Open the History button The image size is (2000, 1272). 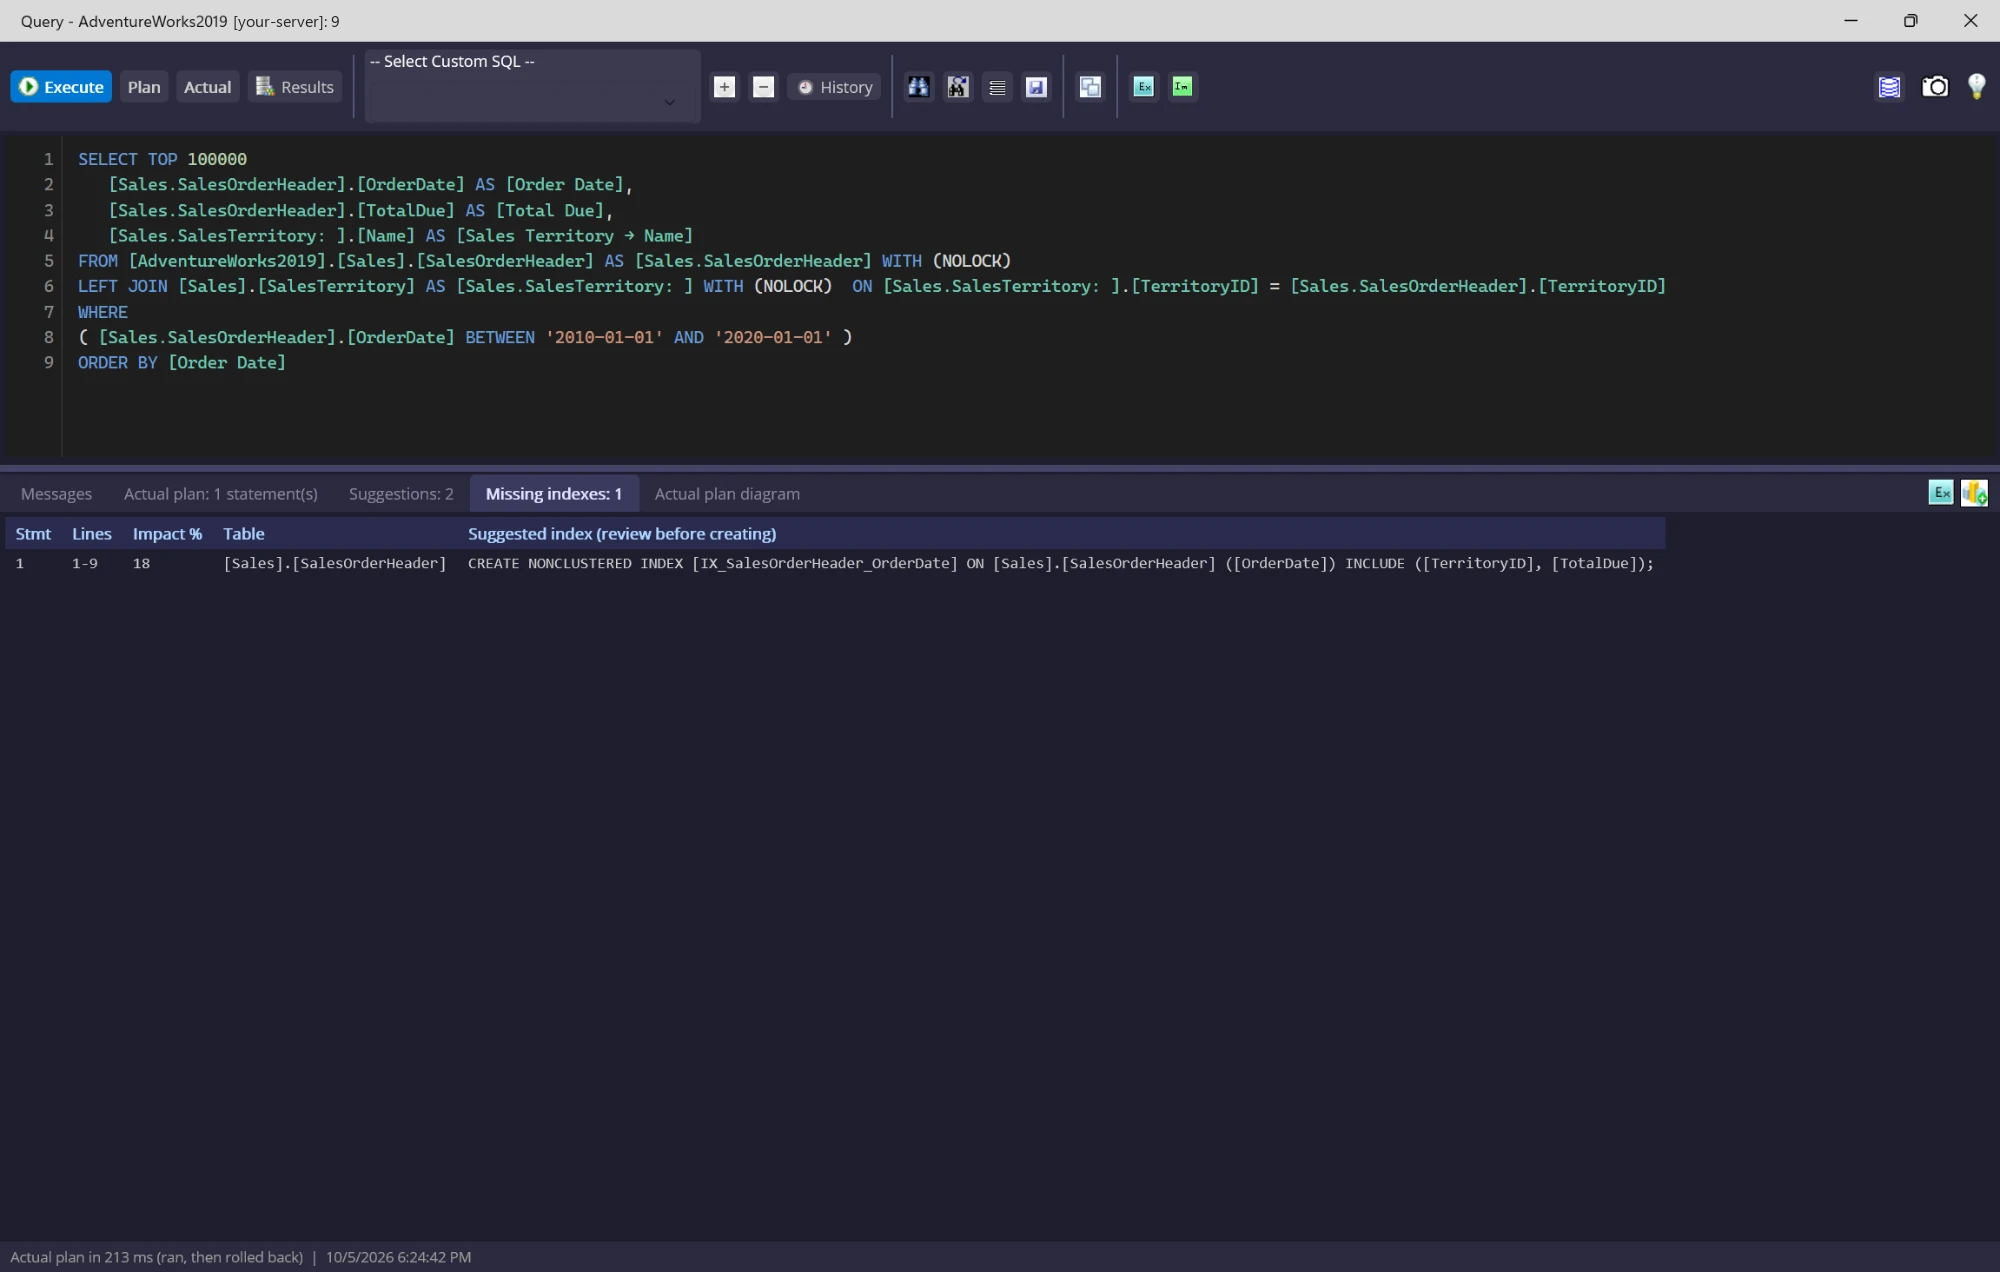[x=835, y=87]
